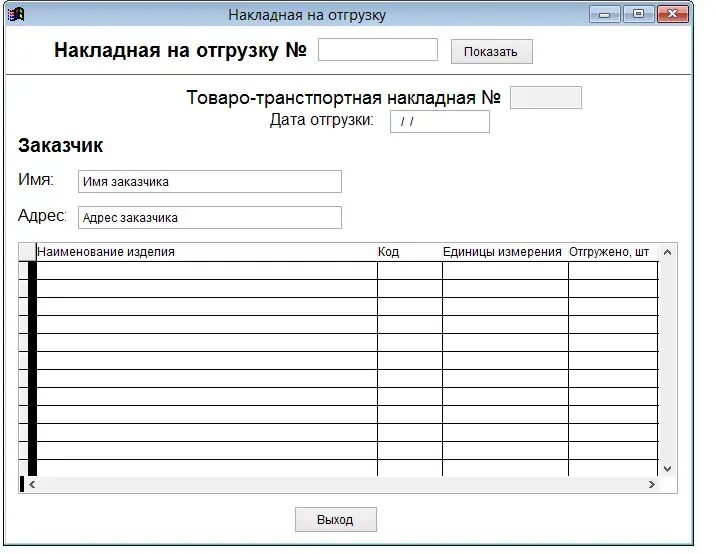Image resolution: width=716 pixels, height=554 pixels.
Task: Click the Код column header
Action: point(410,252)
